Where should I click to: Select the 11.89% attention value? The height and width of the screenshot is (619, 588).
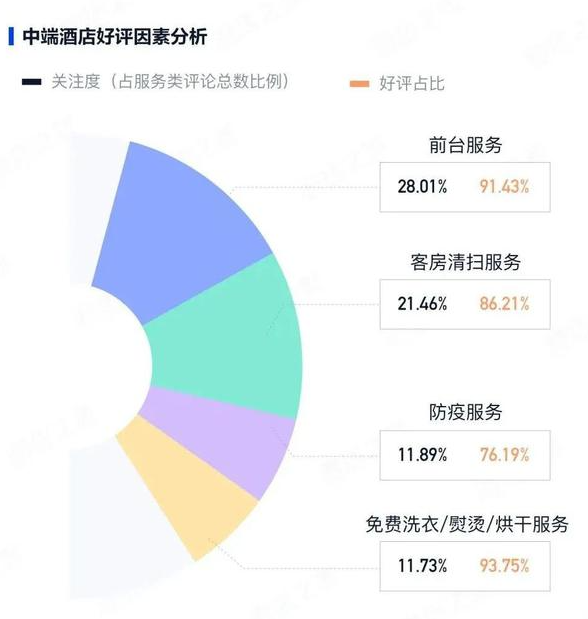pos(422,455)
